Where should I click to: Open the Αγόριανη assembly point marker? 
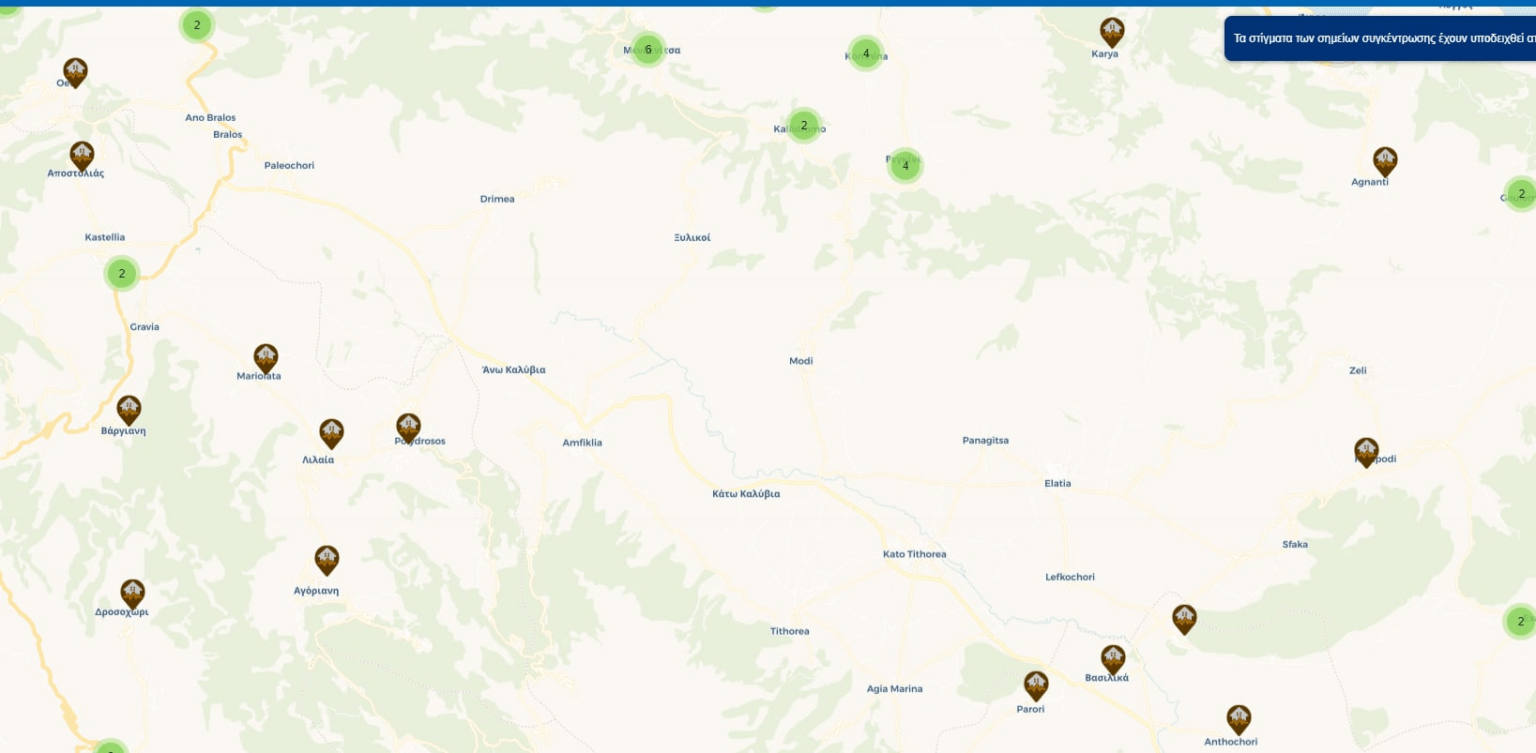(327, 560)
